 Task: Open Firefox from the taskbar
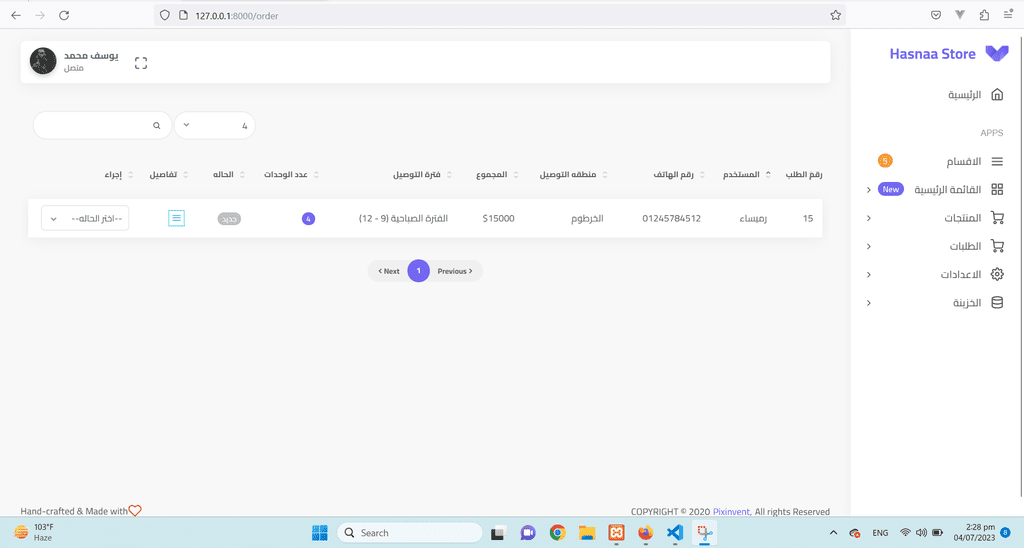645,533
